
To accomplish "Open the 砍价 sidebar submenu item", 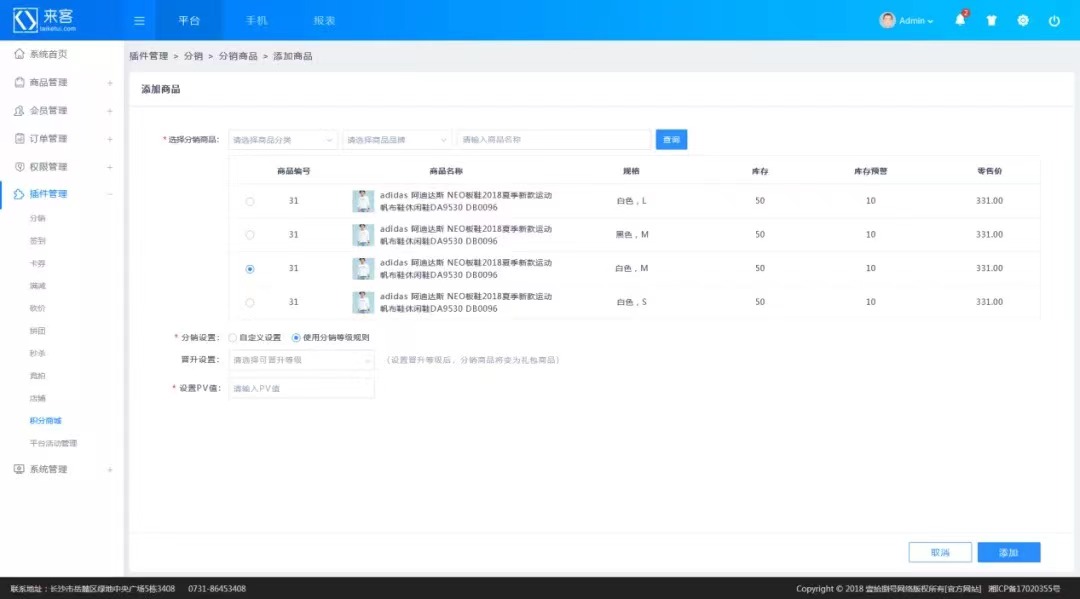I will pos(37,308).
